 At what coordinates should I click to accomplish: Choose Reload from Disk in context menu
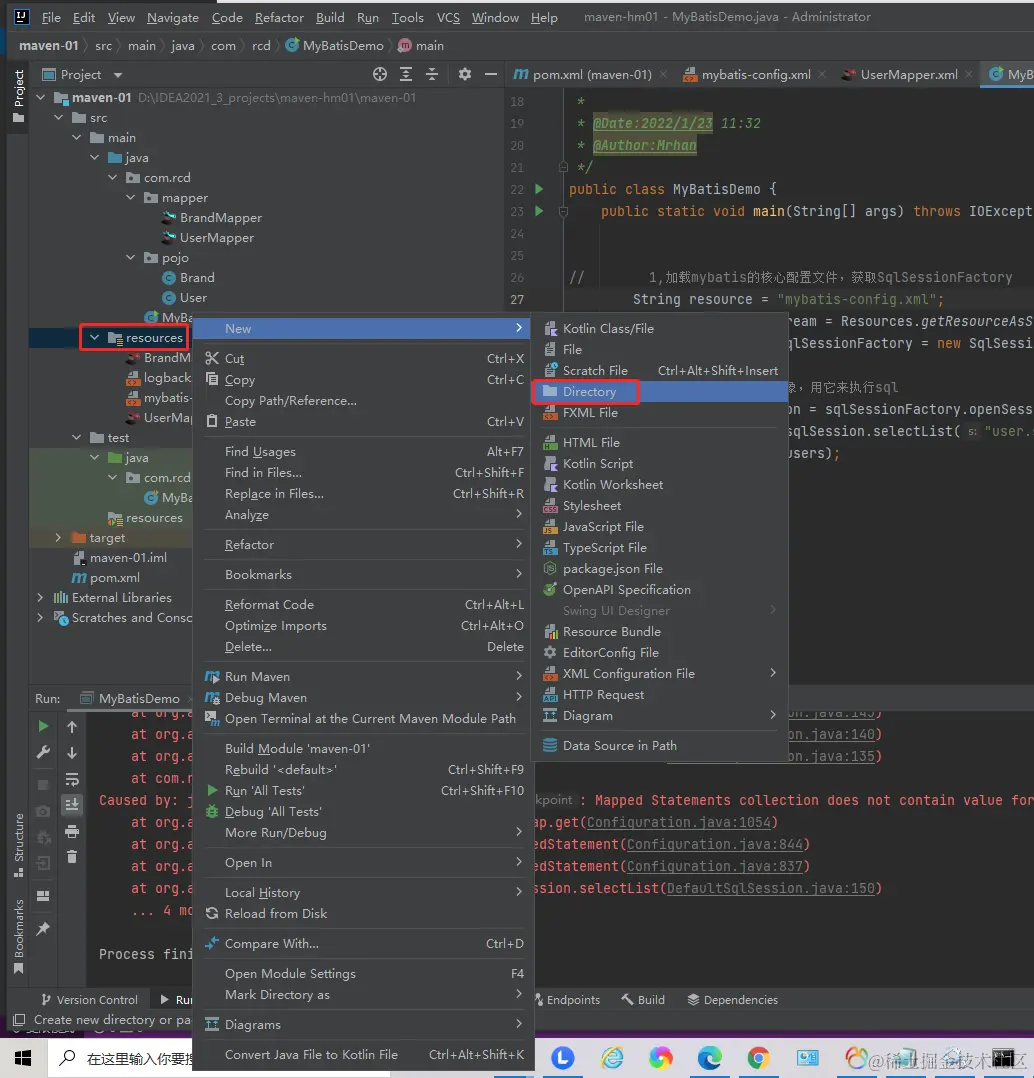(x=364, y=914)
